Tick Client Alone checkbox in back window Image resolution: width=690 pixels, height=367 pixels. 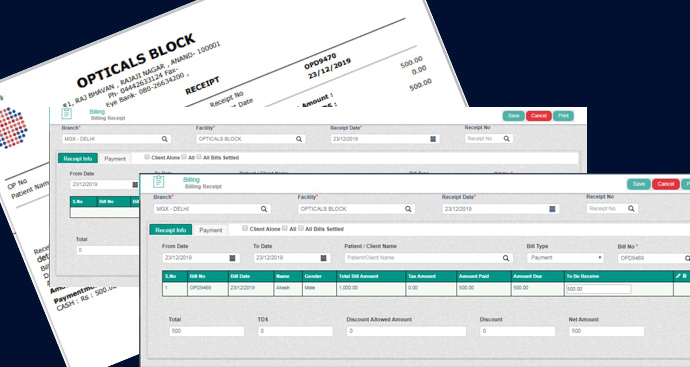pyautogui.click(x=147, y=157)
